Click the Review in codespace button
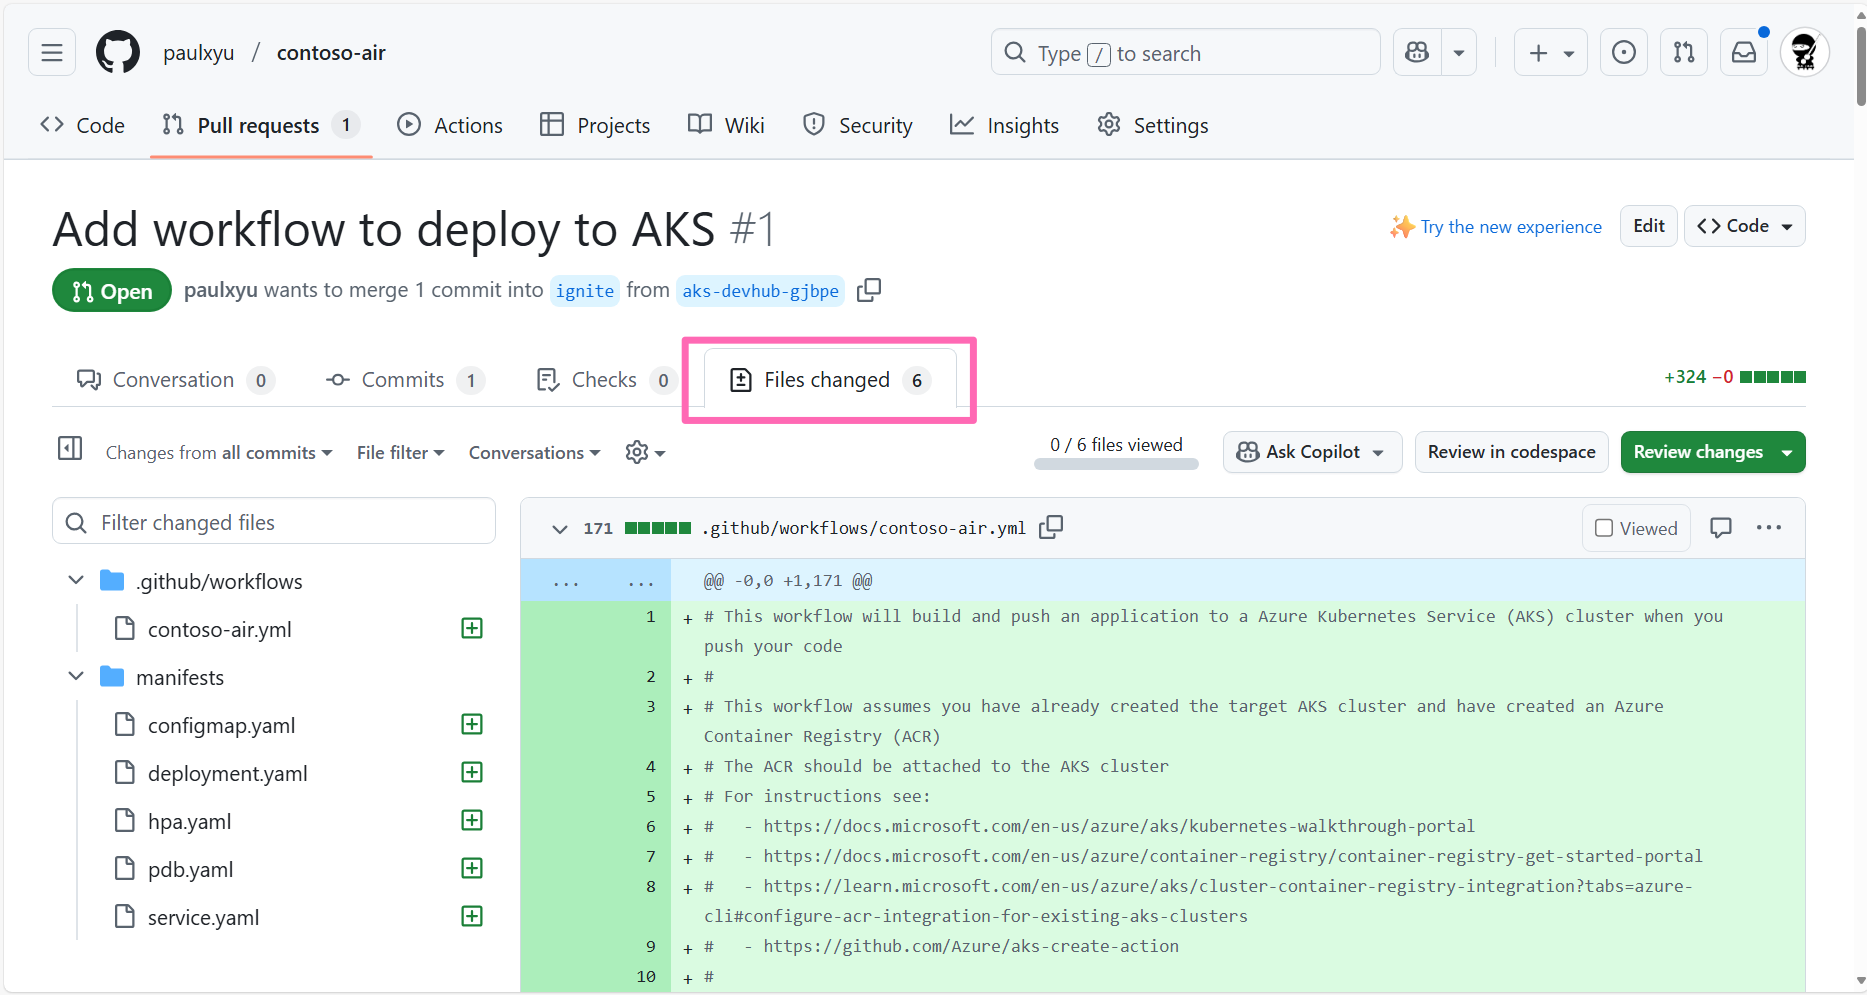Image resolution: width=1867 pixels, height=995 pixels. (1511, 452)
